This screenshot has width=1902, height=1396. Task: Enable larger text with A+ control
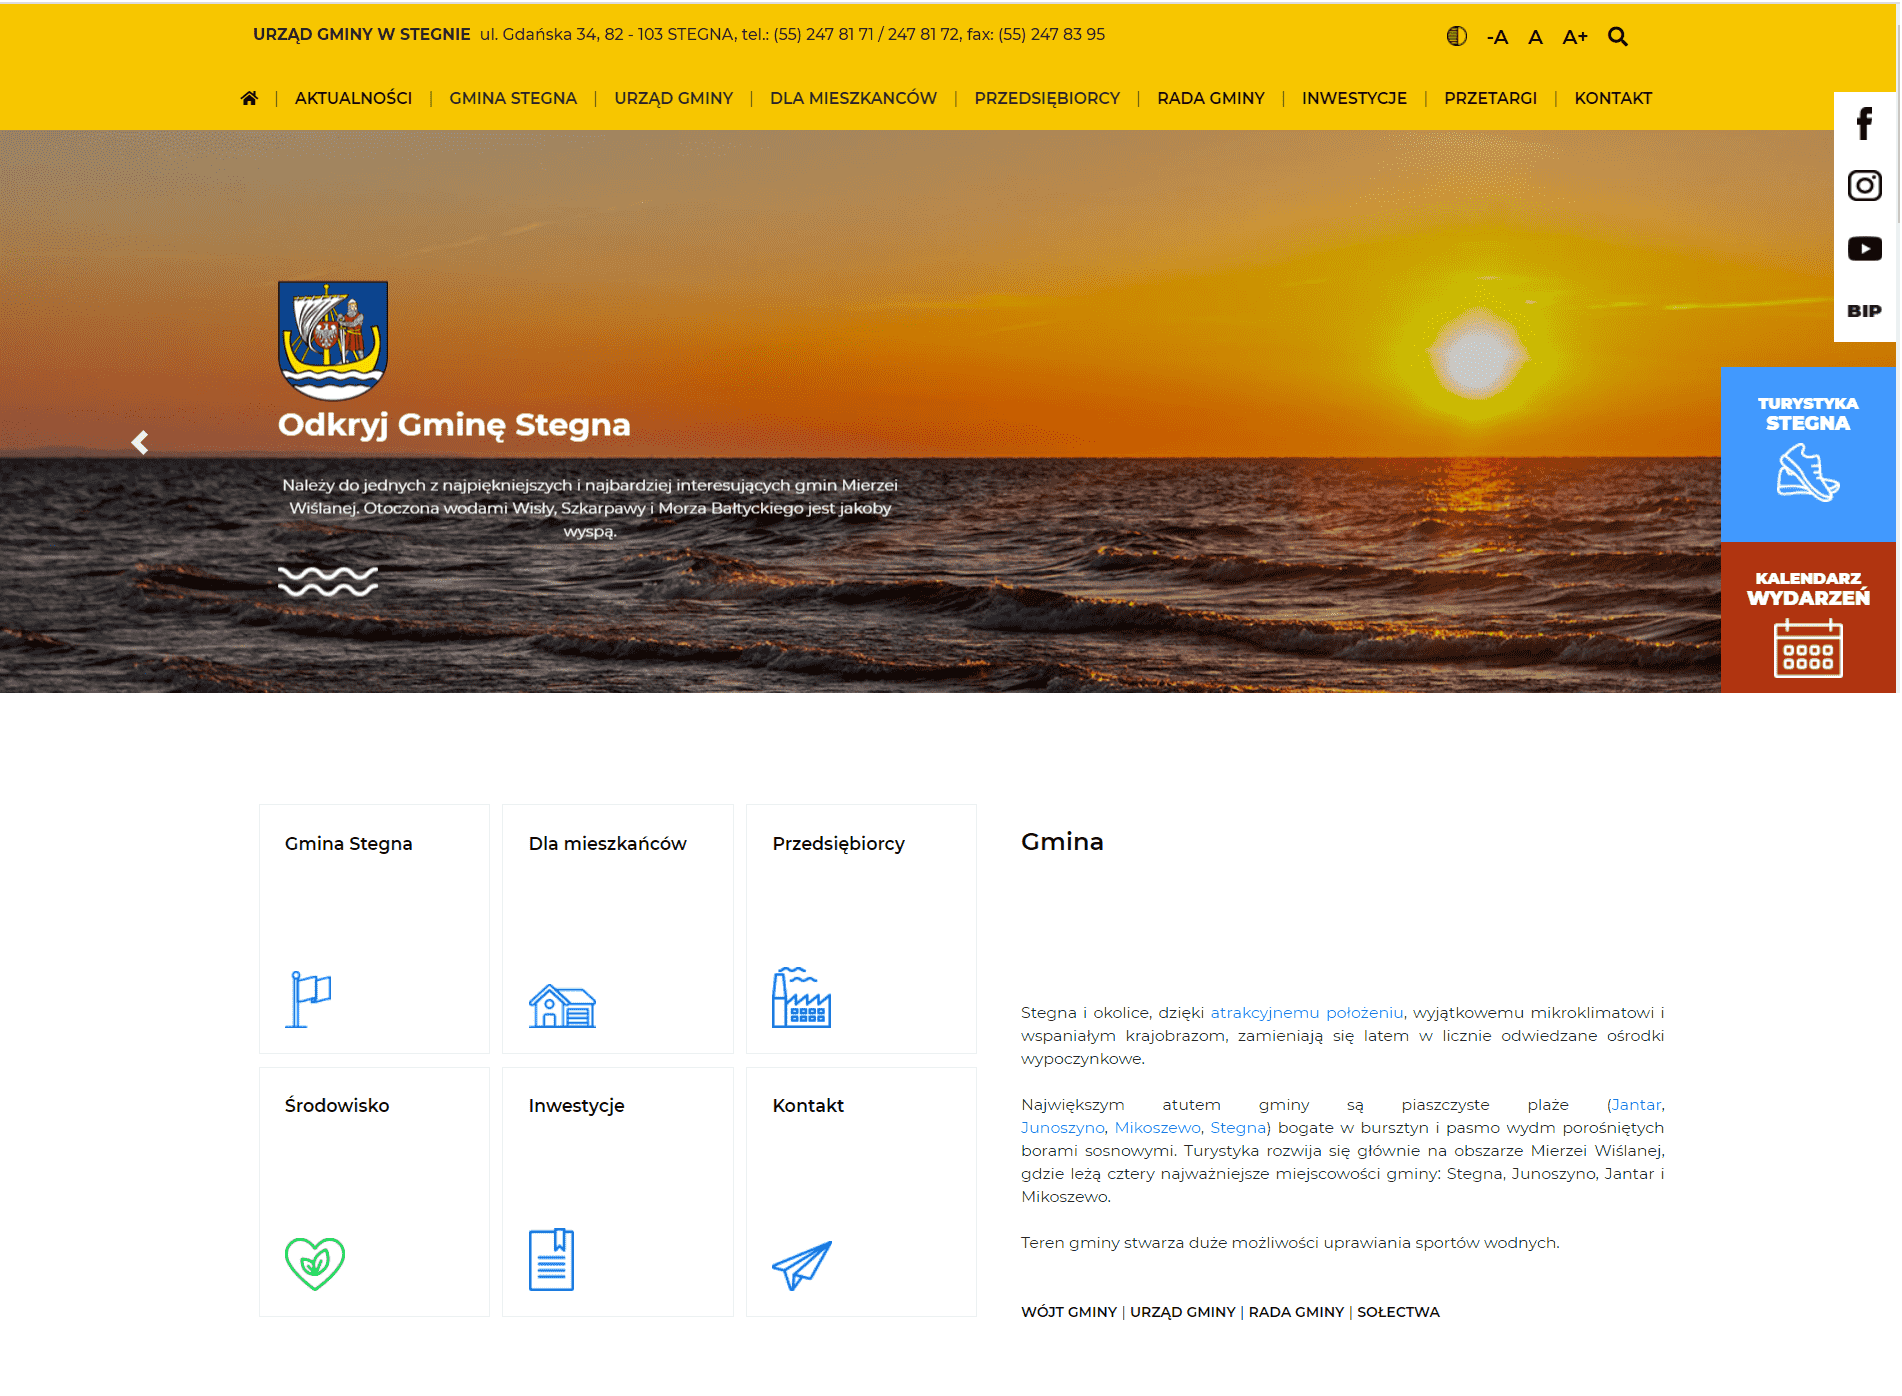click(1575, 35)
